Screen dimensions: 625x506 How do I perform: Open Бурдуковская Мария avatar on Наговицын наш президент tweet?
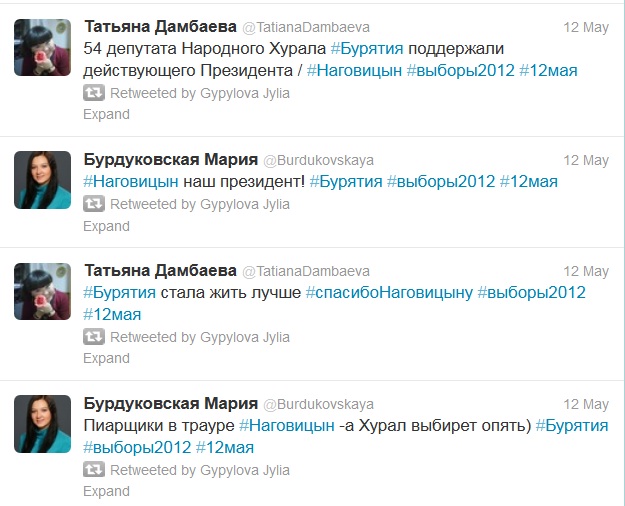click(42, 180)
